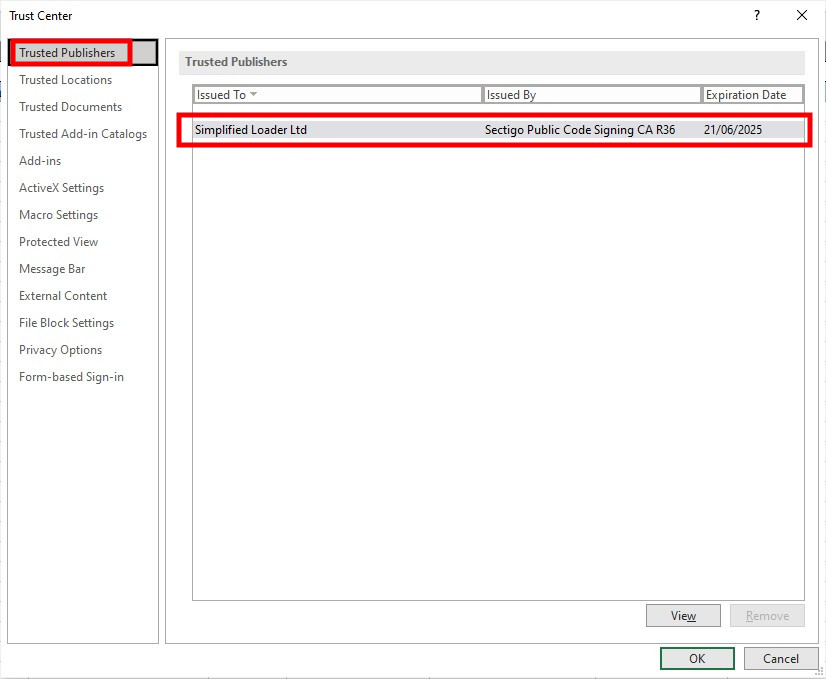Go to Macro Settings

click(x=58, y=215)
